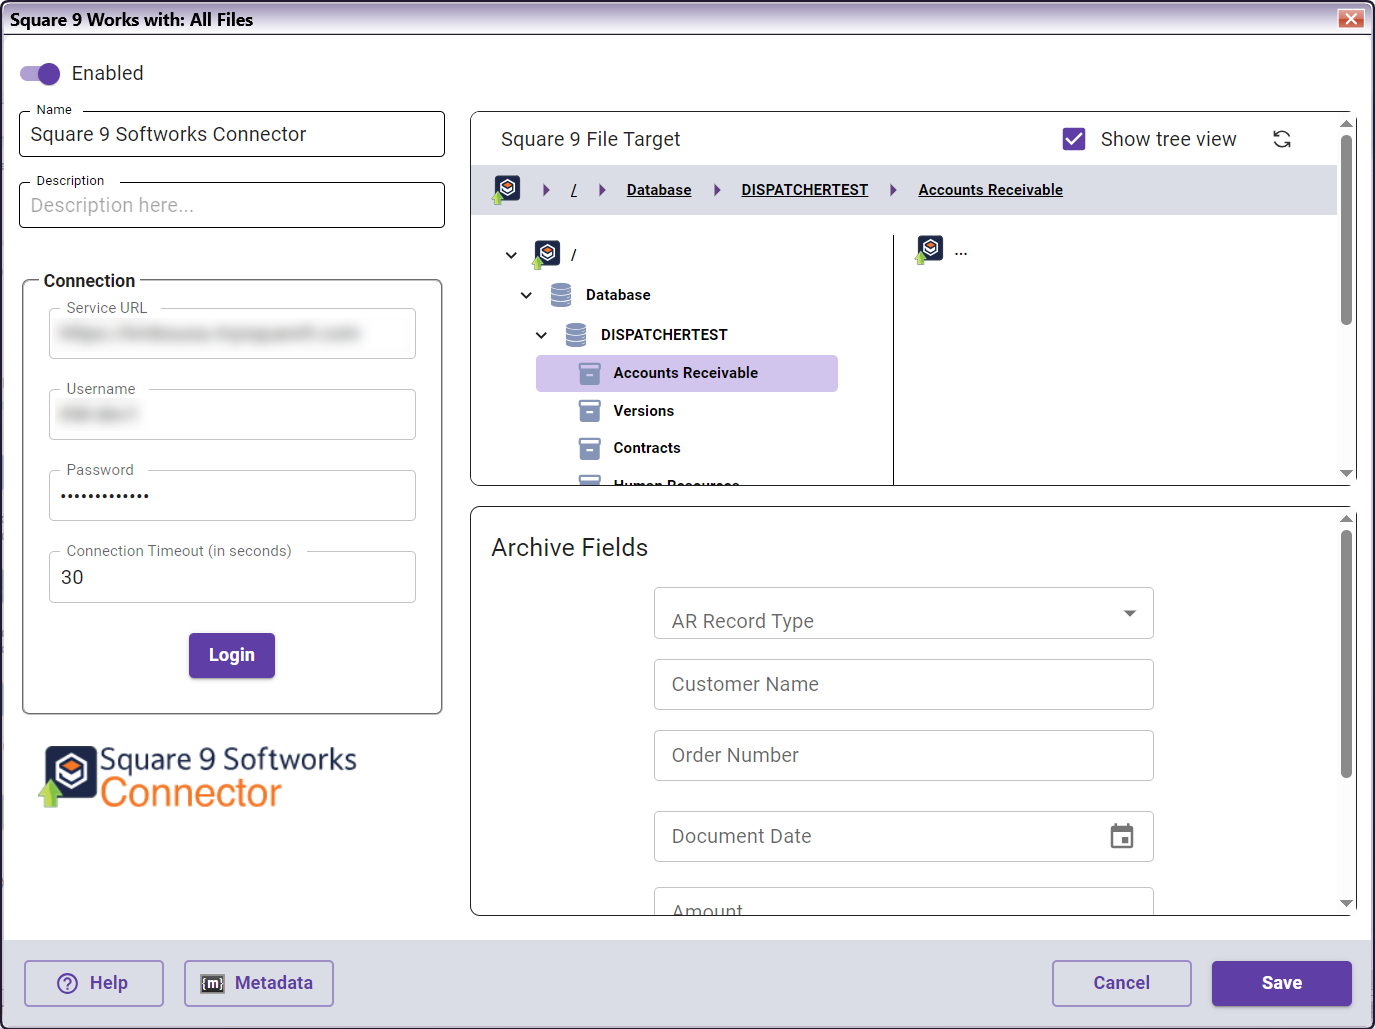Select the Contracts archive in tree
This screenshot has height=1029, width=1375.
point(647,448)
